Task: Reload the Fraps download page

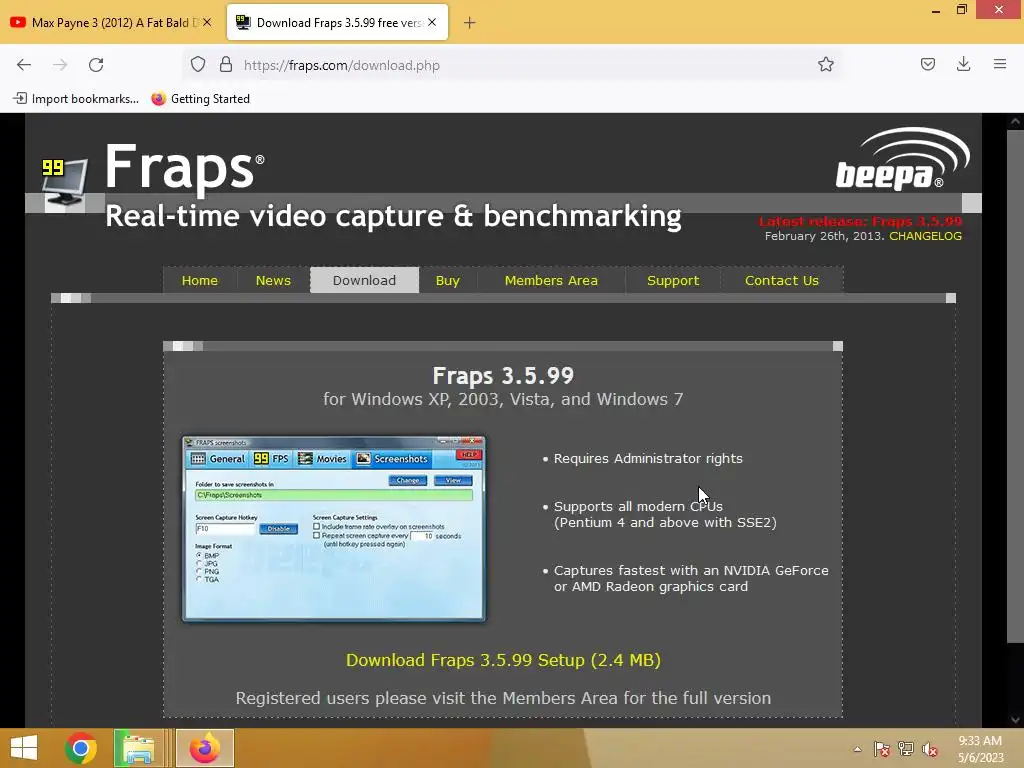Action: tap(96, 65)
